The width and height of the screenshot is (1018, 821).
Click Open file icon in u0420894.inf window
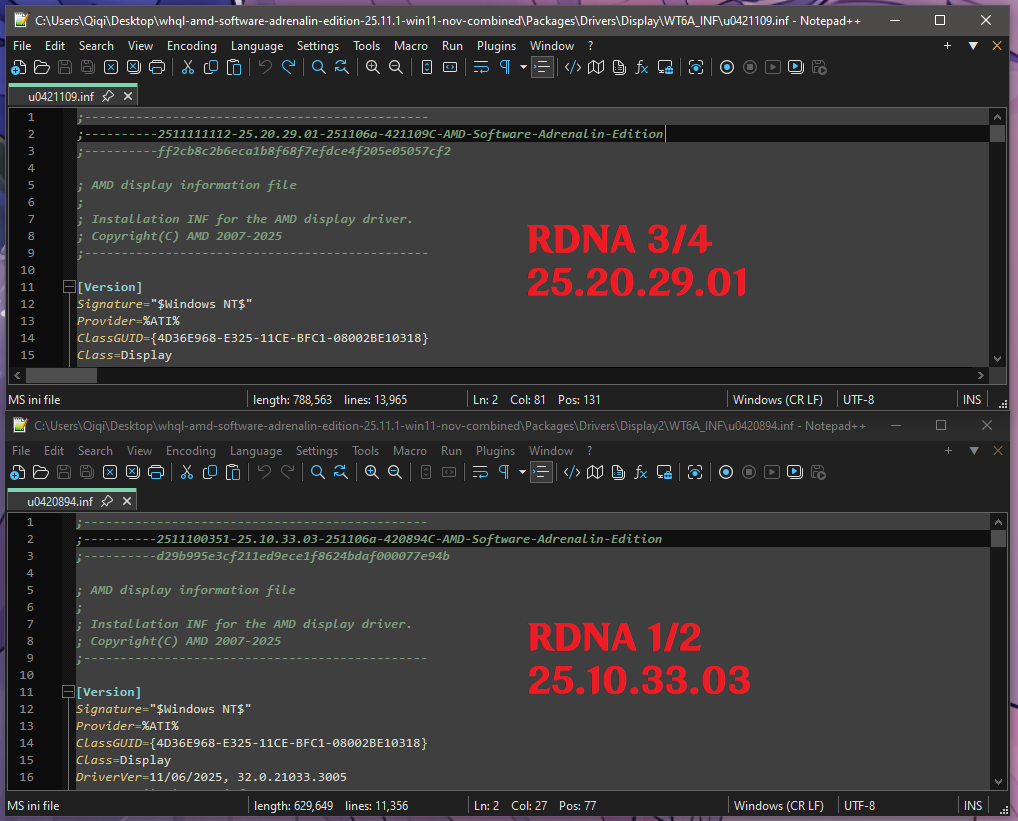tap(40, 472)
